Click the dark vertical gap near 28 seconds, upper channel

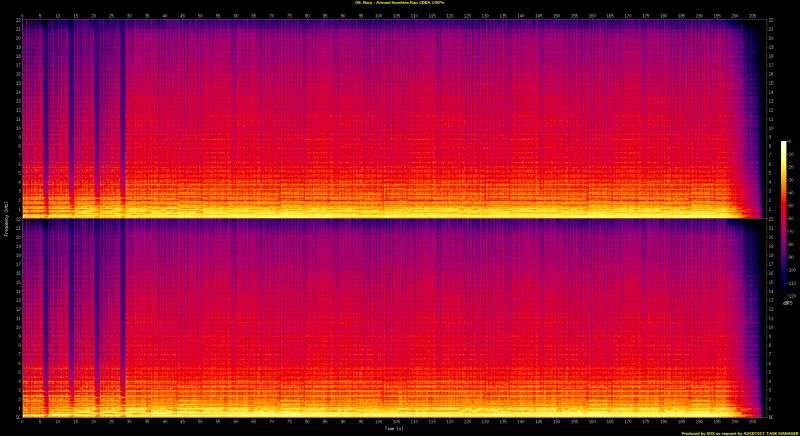[x=123, y=110]
